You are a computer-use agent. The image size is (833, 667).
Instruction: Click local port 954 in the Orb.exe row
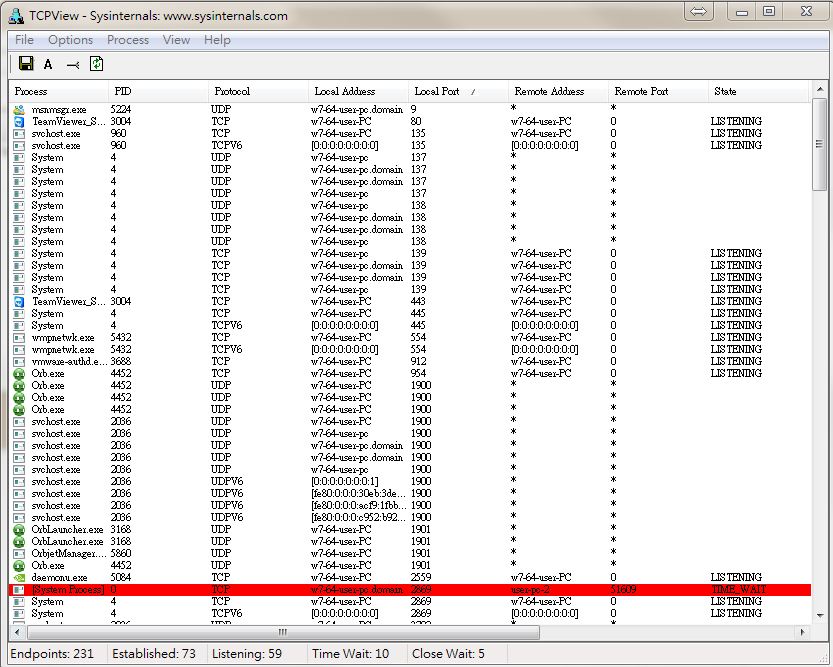click(418, 374)
